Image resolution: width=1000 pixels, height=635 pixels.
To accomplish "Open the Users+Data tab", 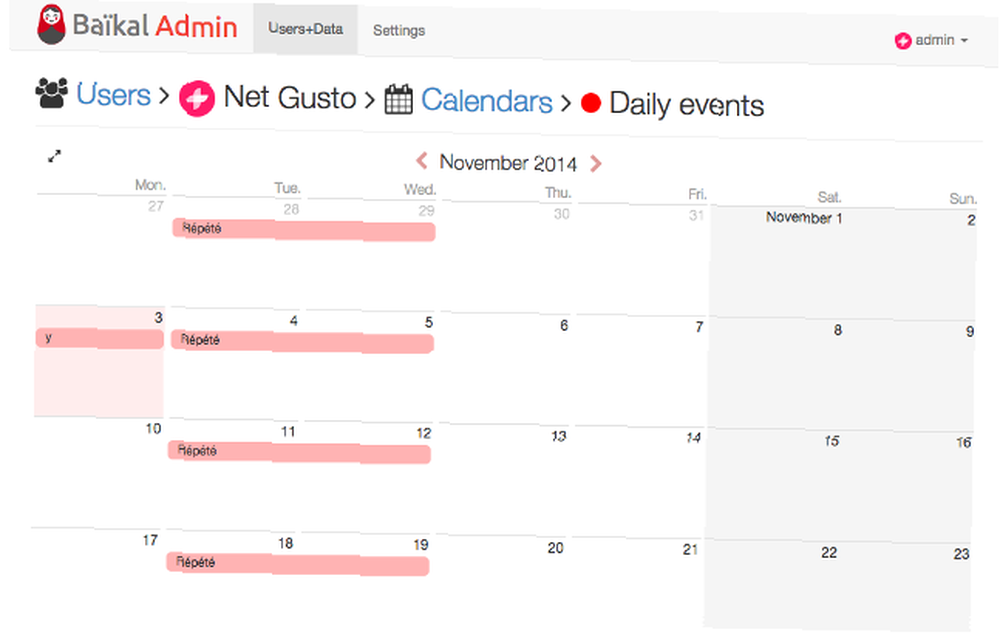I will pos(305,29).
